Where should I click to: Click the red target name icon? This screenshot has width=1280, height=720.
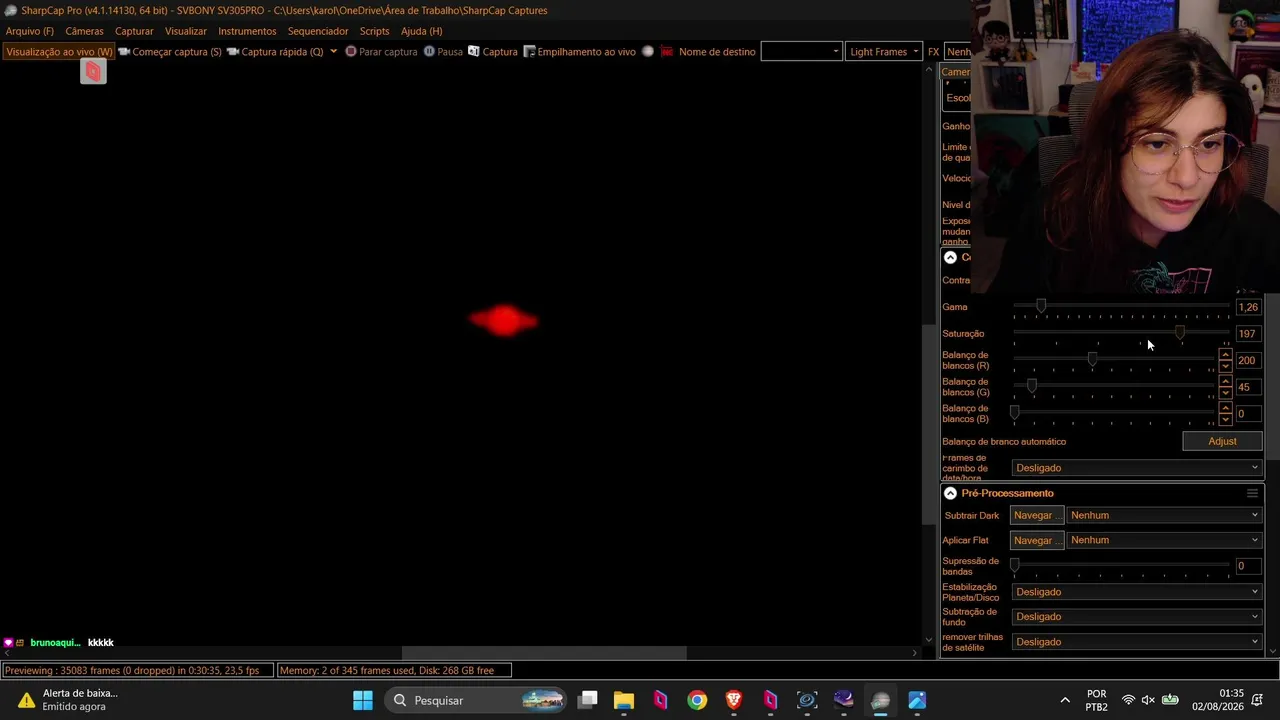pyautogui.click(x=667, y=52)
